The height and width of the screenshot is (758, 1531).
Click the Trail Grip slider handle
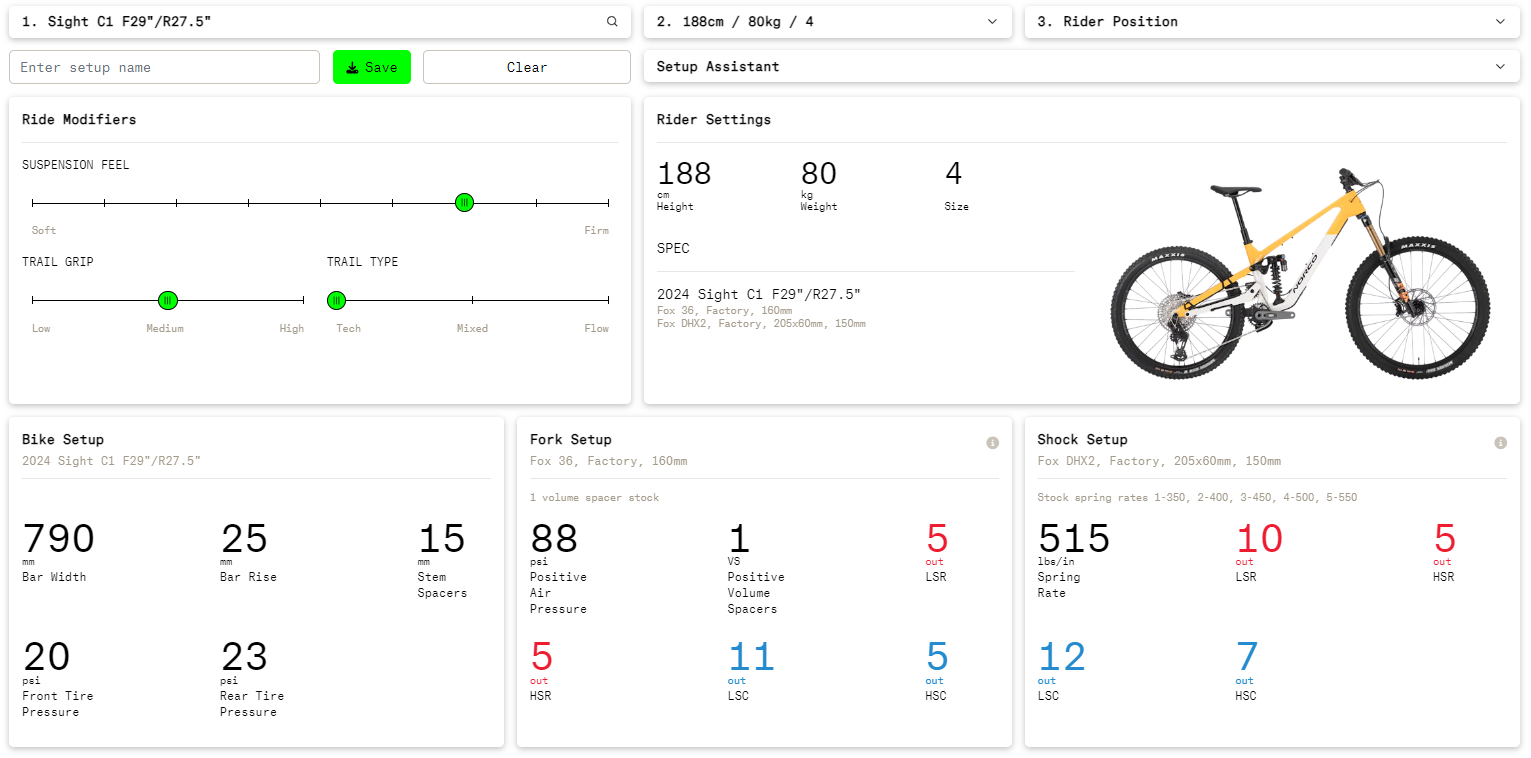pos(168,300)
